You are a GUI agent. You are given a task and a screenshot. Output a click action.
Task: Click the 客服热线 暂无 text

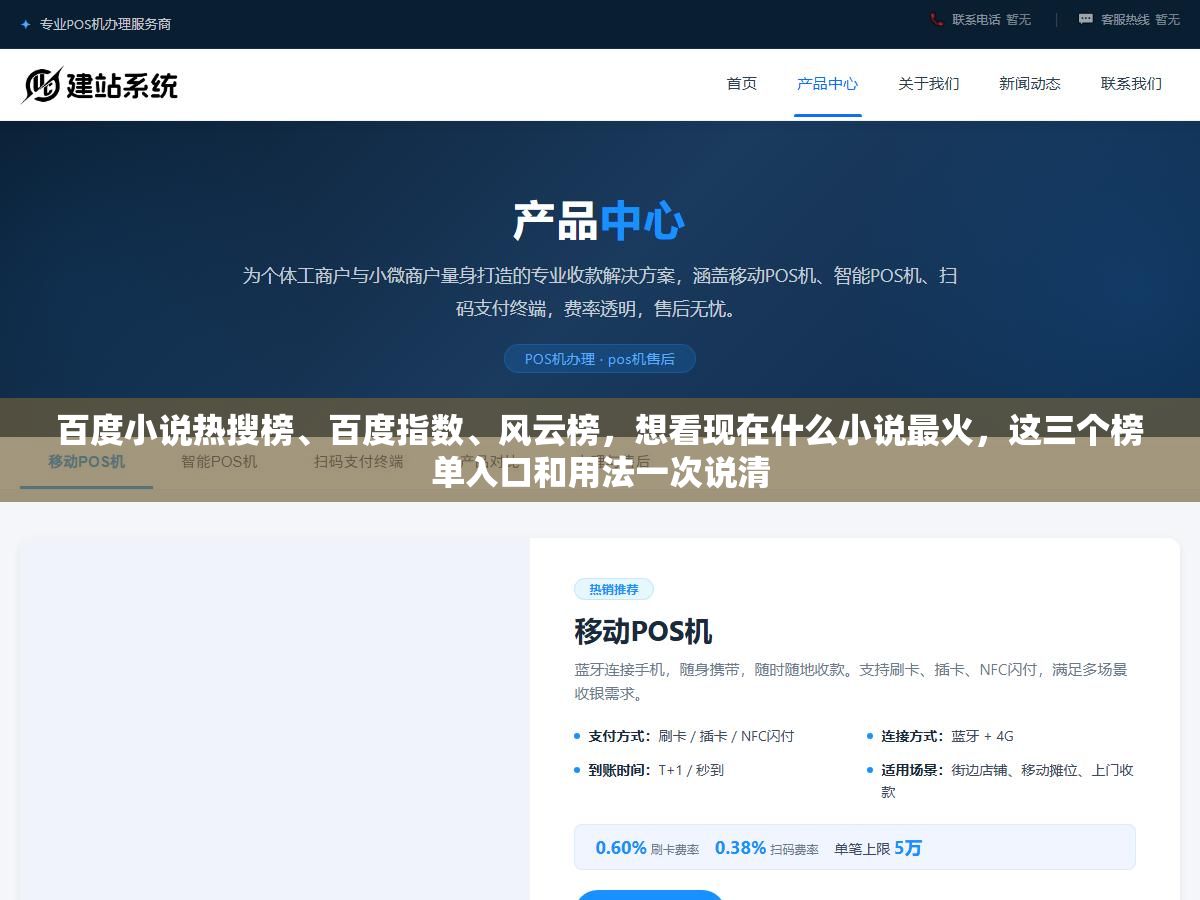coord(1140,19)
